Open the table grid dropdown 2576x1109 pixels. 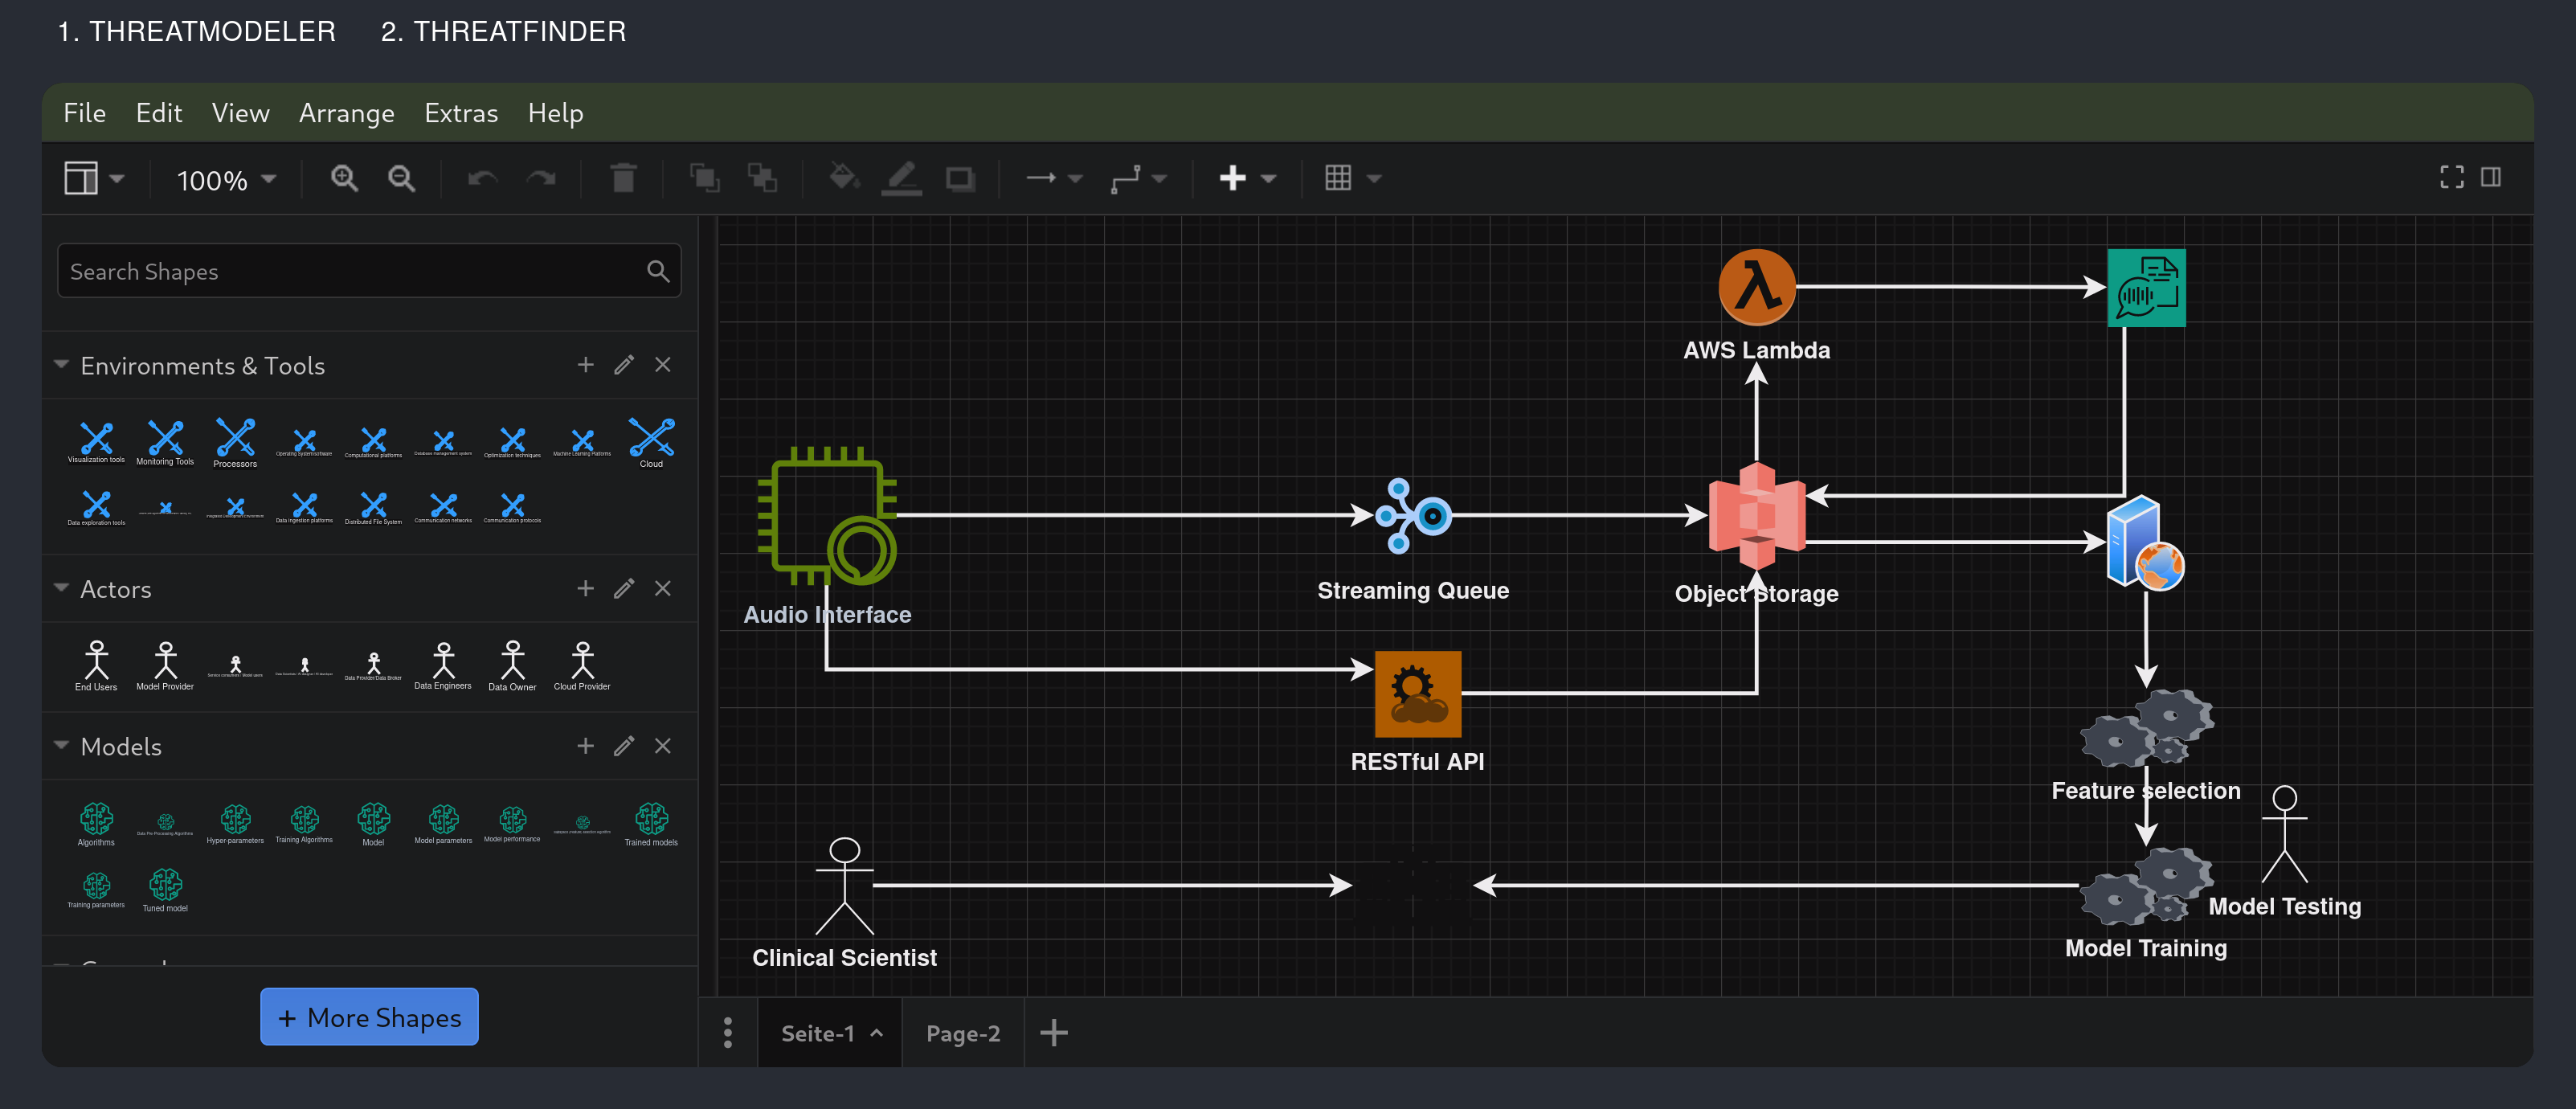click(x=1351, y=178)
